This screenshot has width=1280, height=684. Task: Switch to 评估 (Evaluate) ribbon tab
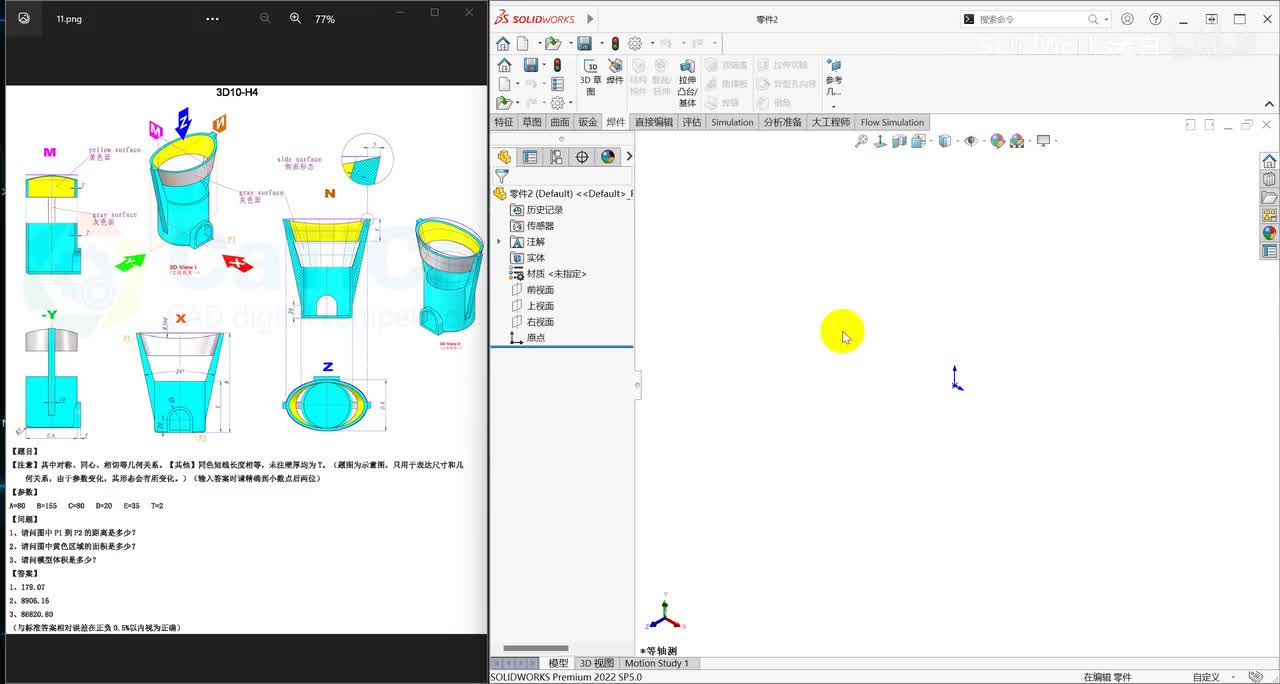point(692,122)
